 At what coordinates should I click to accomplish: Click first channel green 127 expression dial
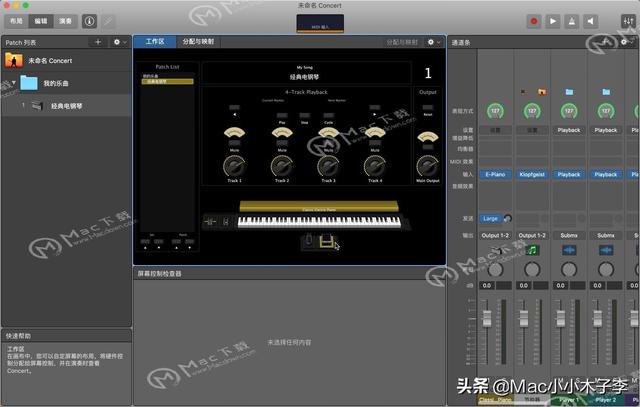(495, 111)
